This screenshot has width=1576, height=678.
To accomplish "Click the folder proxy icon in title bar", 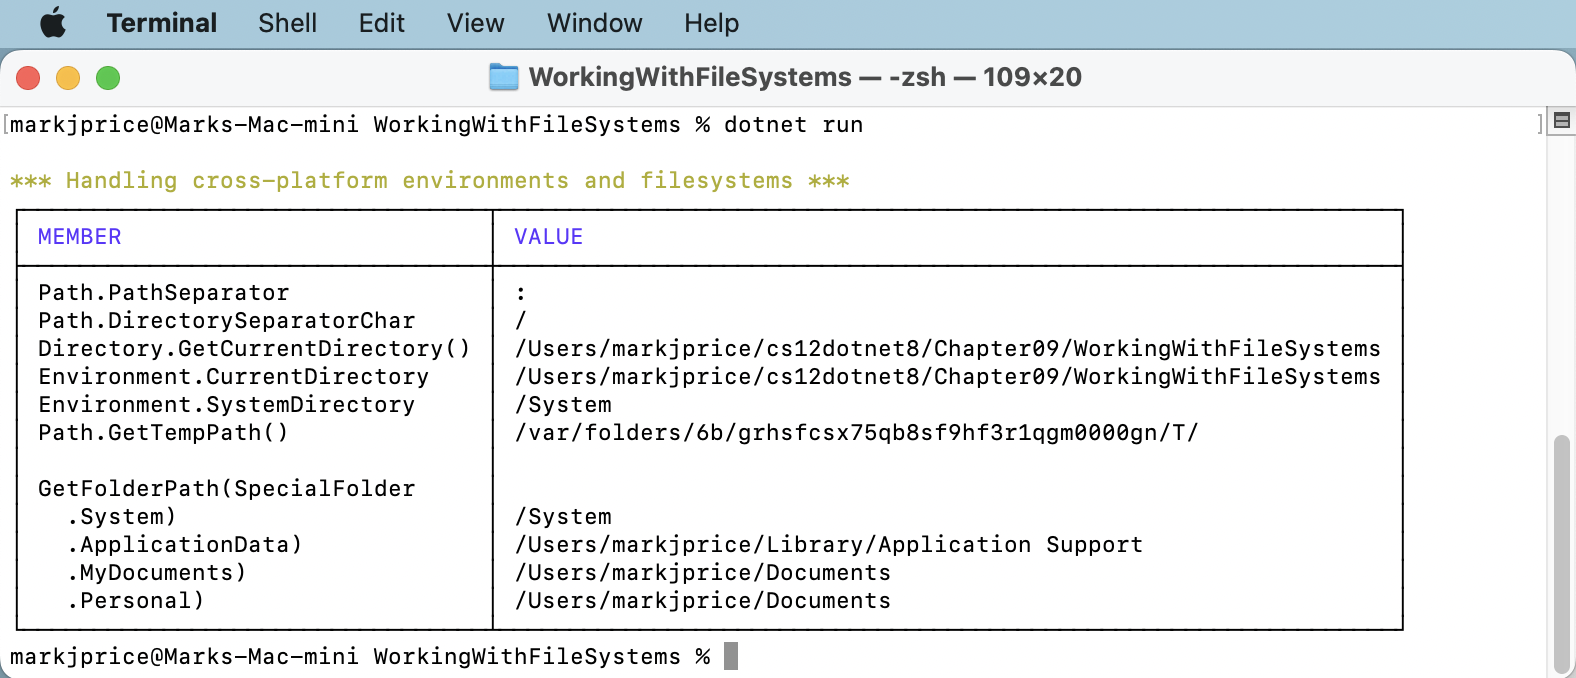I will coord(504,77).
